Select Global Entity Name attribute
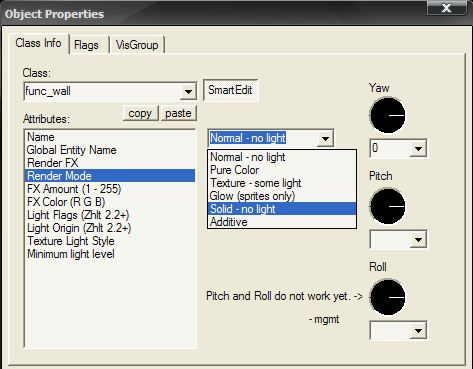The image size is (473, 369). coord(110,150)
